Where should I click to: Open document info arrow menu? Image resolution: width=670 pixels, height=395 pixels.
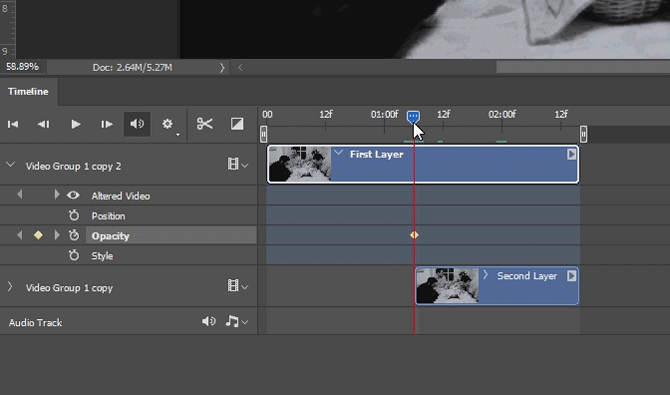[222, 68]
